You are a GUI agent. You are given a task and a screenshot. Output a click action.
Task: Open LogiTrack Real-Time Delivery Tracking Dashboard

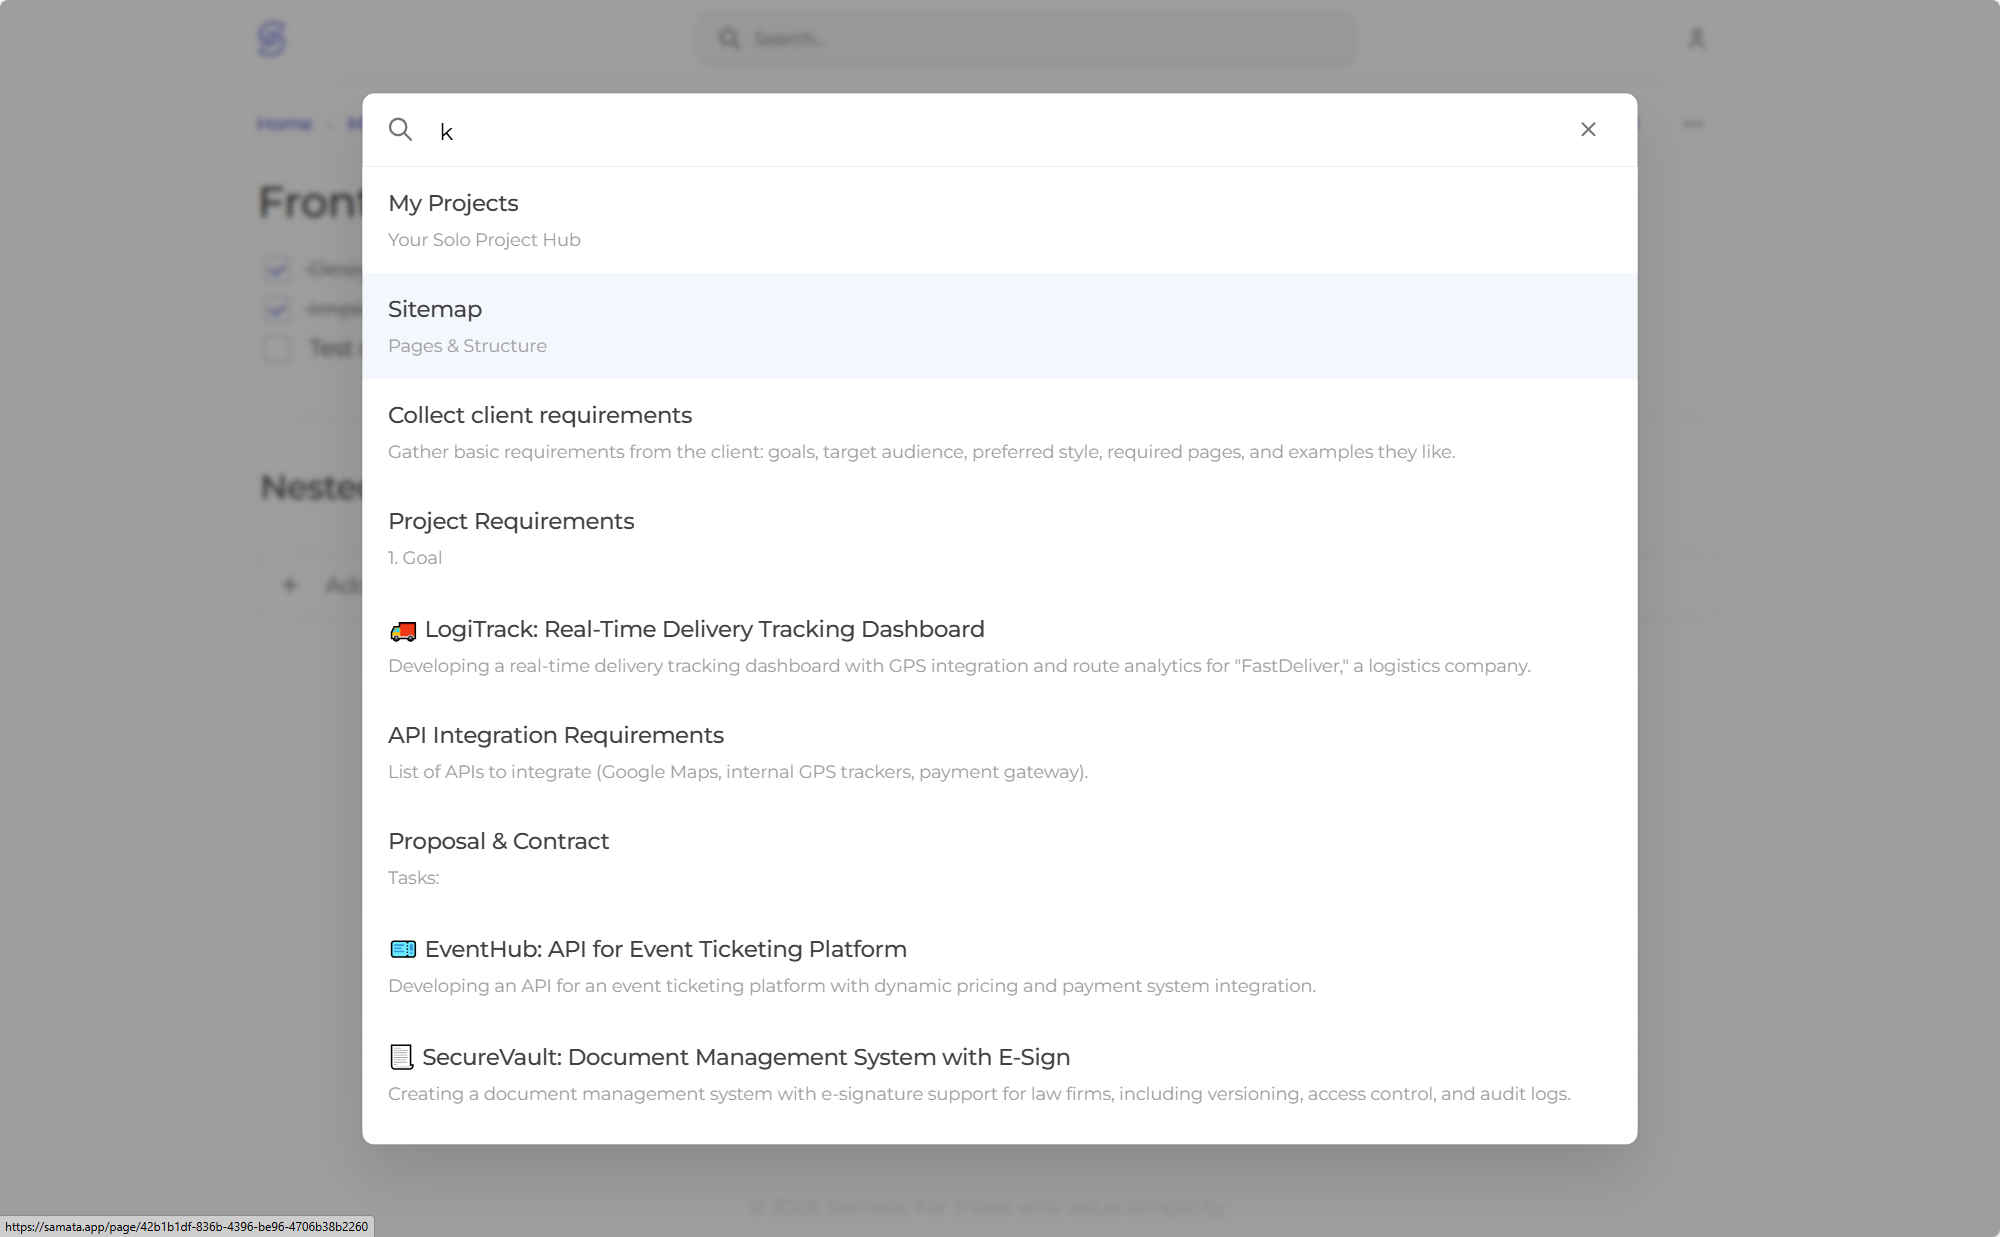[x=704, y=630]
